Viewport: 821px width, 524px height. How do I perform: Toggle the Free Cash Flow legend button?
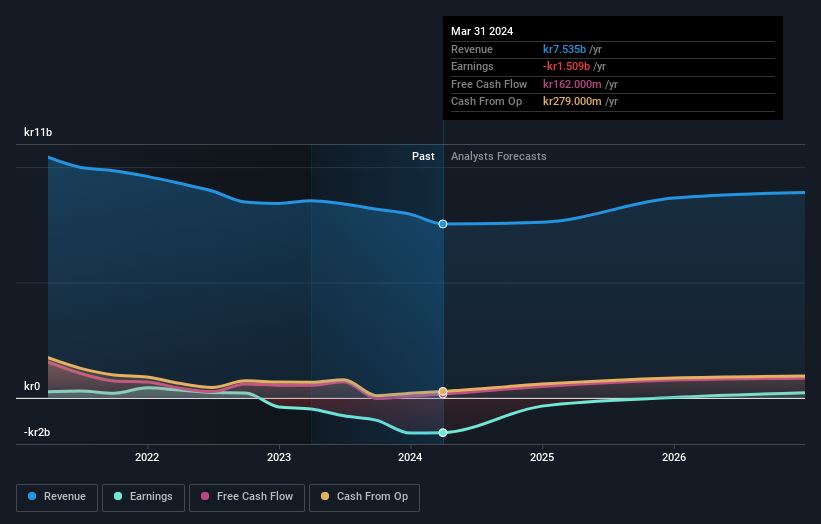[247, 497]
